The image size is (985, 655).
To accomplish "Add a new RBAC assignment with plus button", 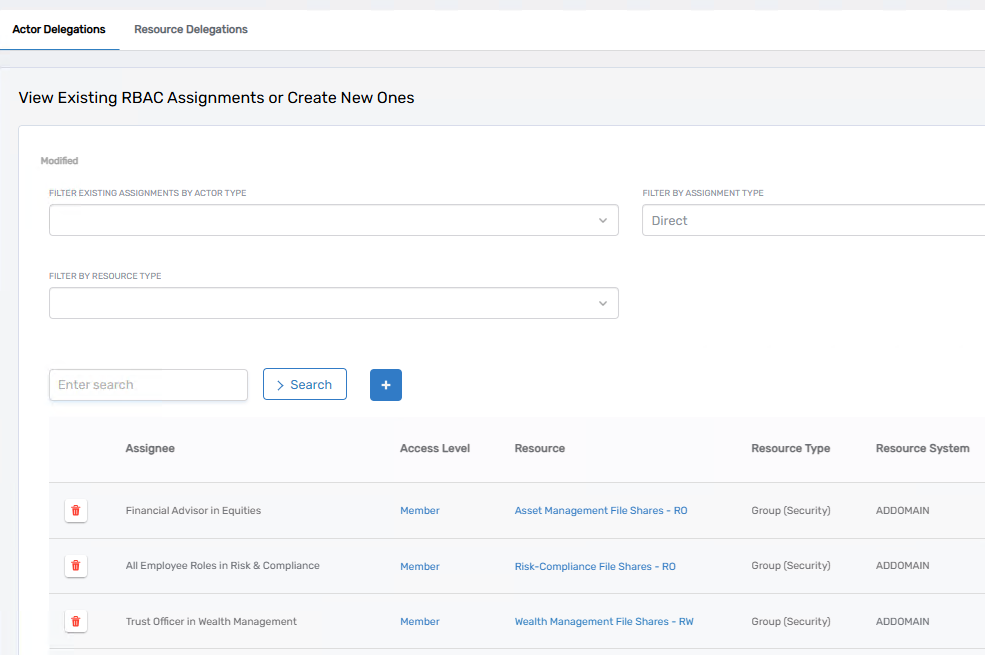I will (x=386, y=385).
